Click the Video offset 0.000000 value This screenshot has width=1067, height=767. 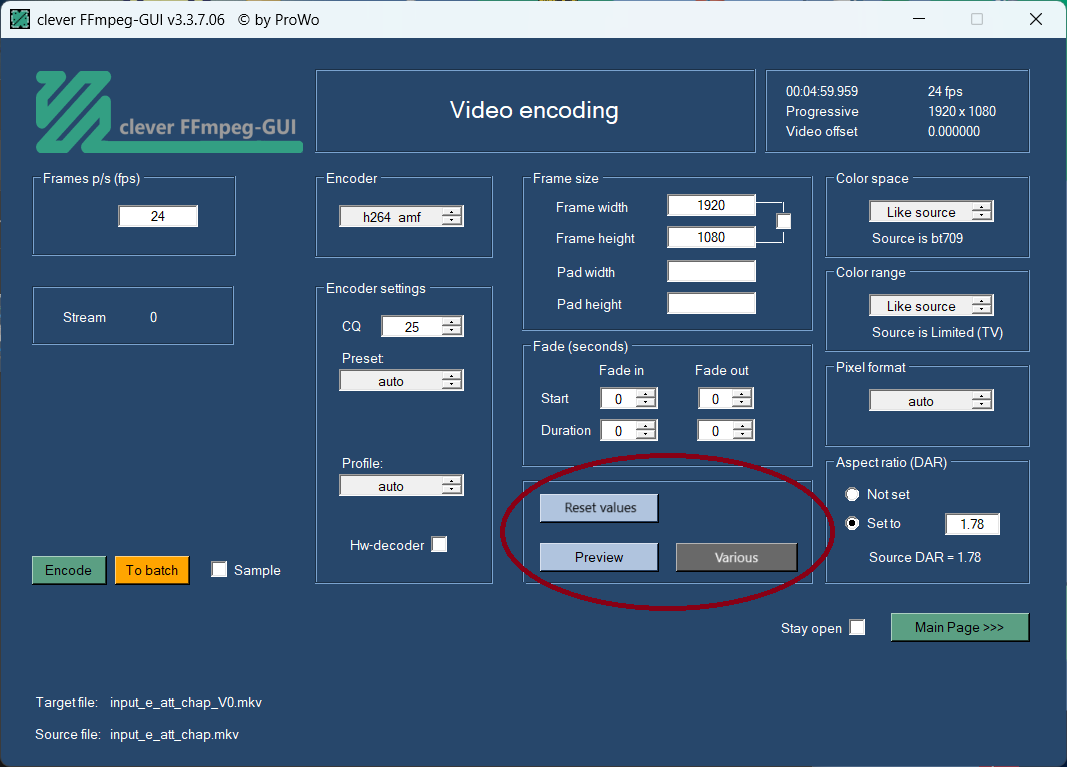953,131
